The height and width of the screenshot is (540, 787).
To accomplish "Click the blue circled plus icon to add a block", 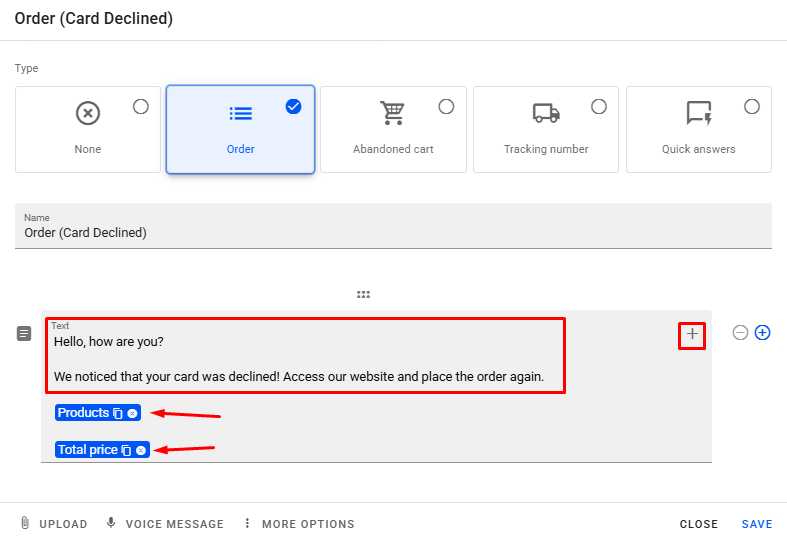I will [762, 333].
